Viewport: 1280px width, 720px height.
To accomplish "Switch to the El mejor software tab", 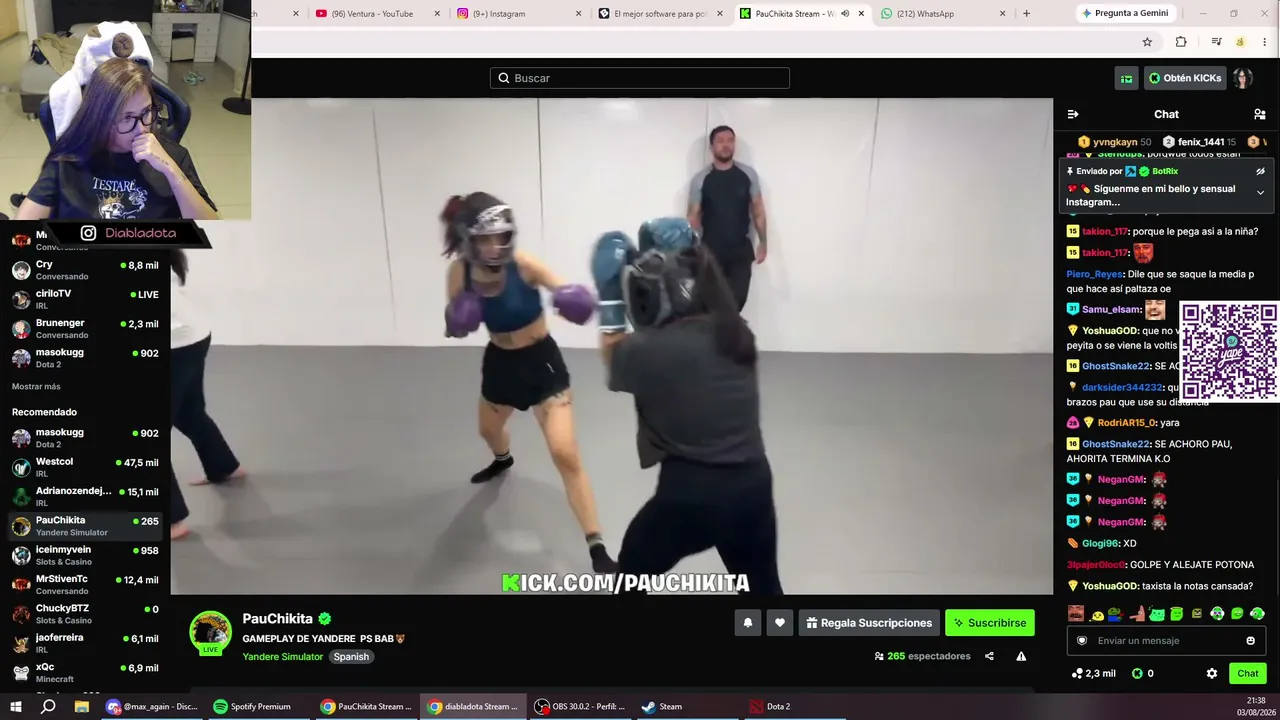I will click(x=658, y=14).
